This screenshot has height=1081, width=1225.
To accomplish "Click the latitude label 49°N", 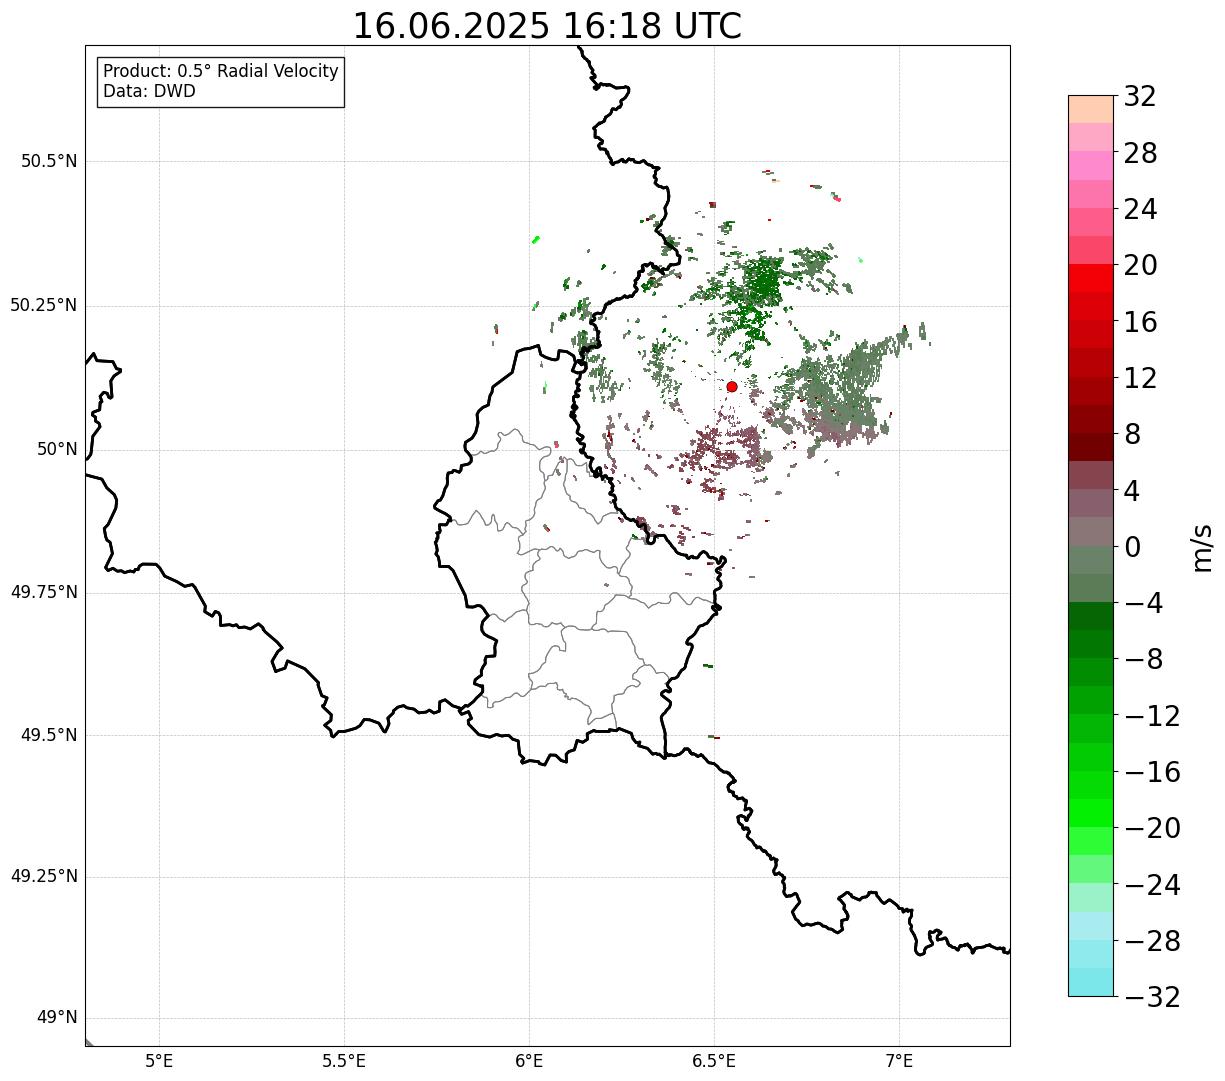I will coord(57,1019).
